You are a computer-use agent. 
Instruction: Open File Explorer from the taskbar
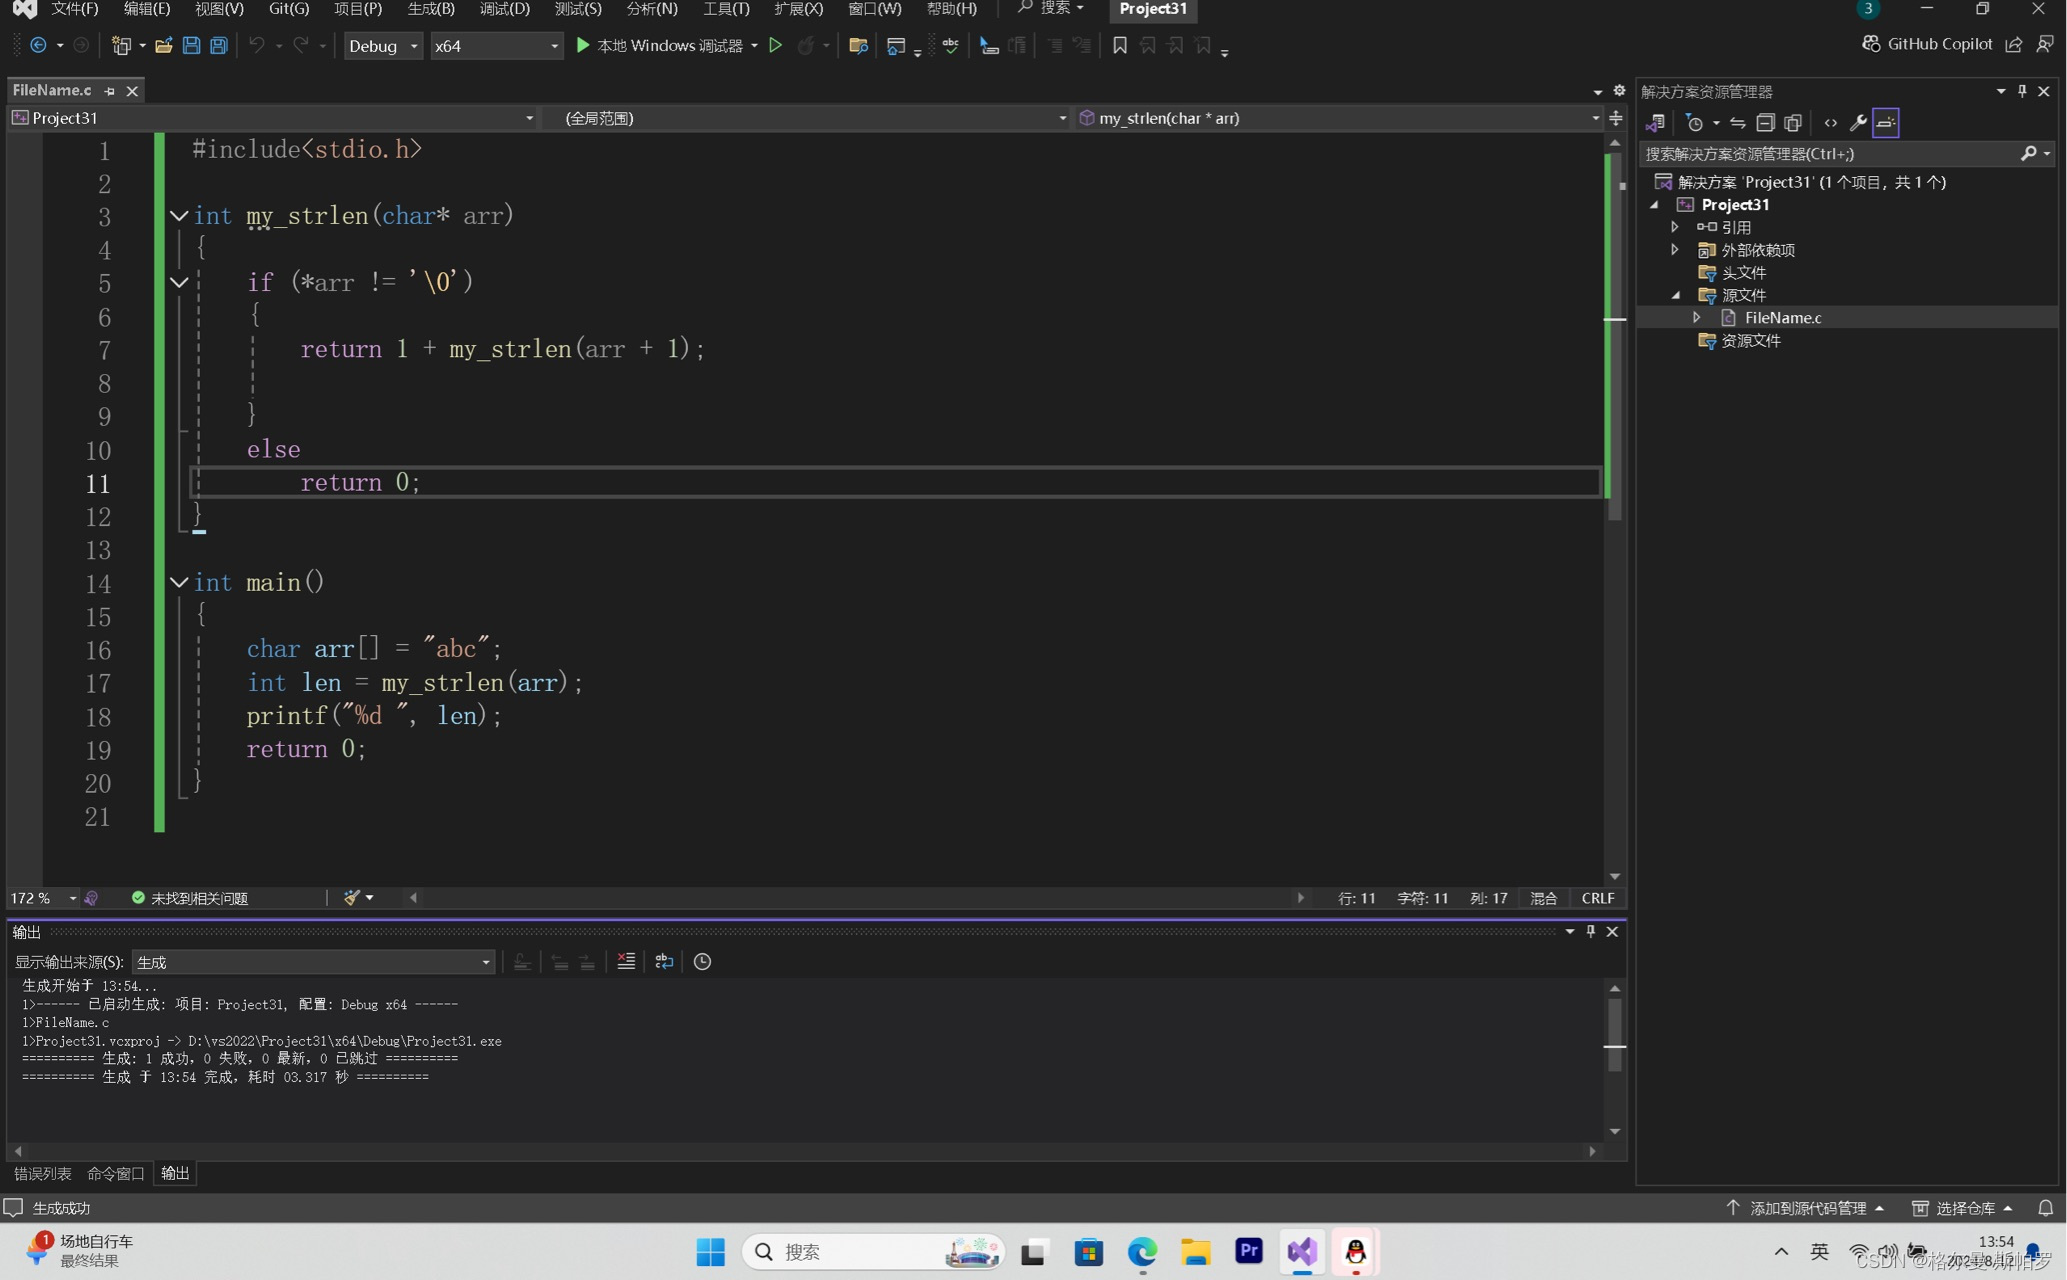pyautogui.click(x=1195, y=1252)
